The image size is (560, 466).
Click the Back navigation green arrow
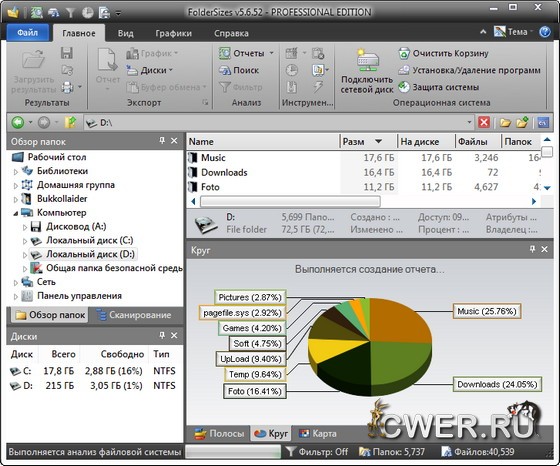click(x=17, y=123)
